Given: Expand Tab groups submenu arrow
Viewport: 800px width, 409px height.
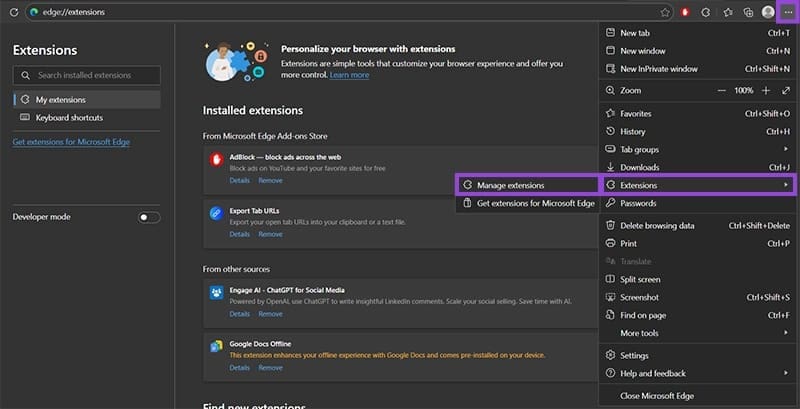Looking at the screenshot, I should pos(786,149).
